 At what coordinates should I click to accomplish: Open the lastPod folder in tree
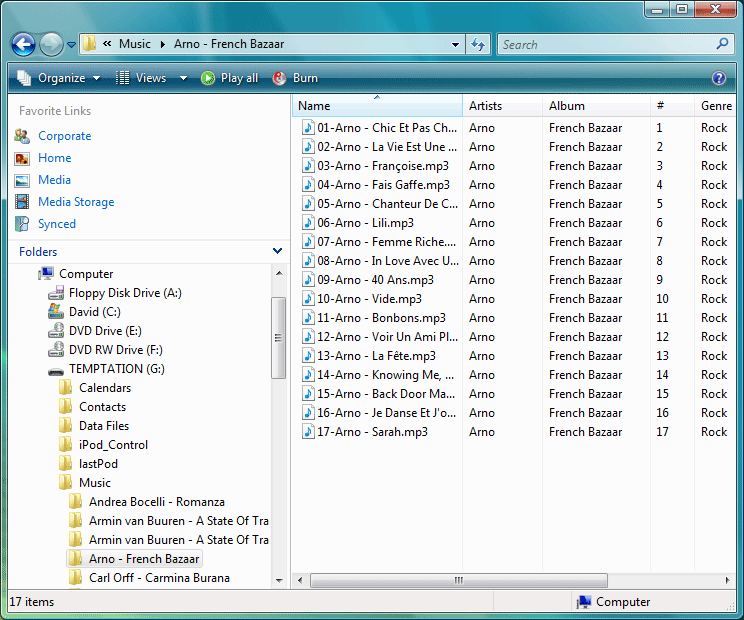98,463
